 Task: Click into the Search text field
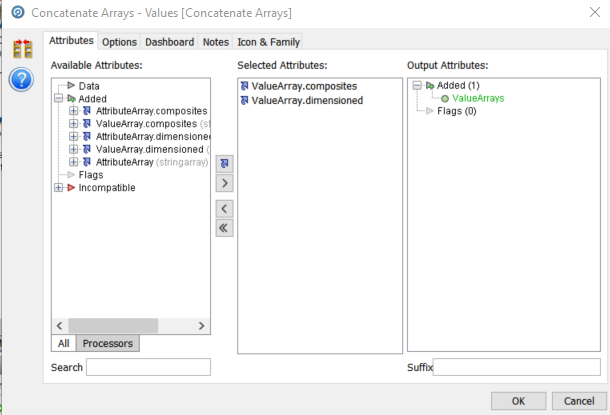[x=148, y=367]
